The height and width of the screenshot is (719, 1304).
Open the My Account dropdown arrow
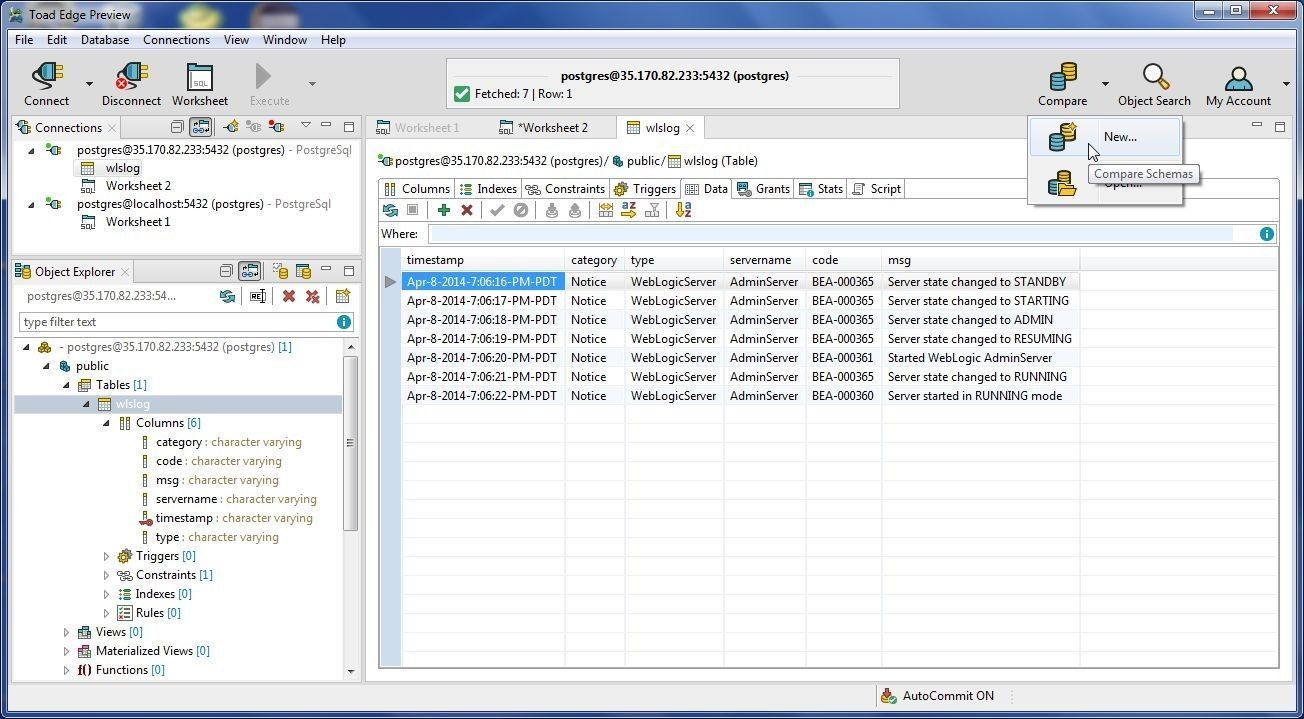click(1286, 84)
